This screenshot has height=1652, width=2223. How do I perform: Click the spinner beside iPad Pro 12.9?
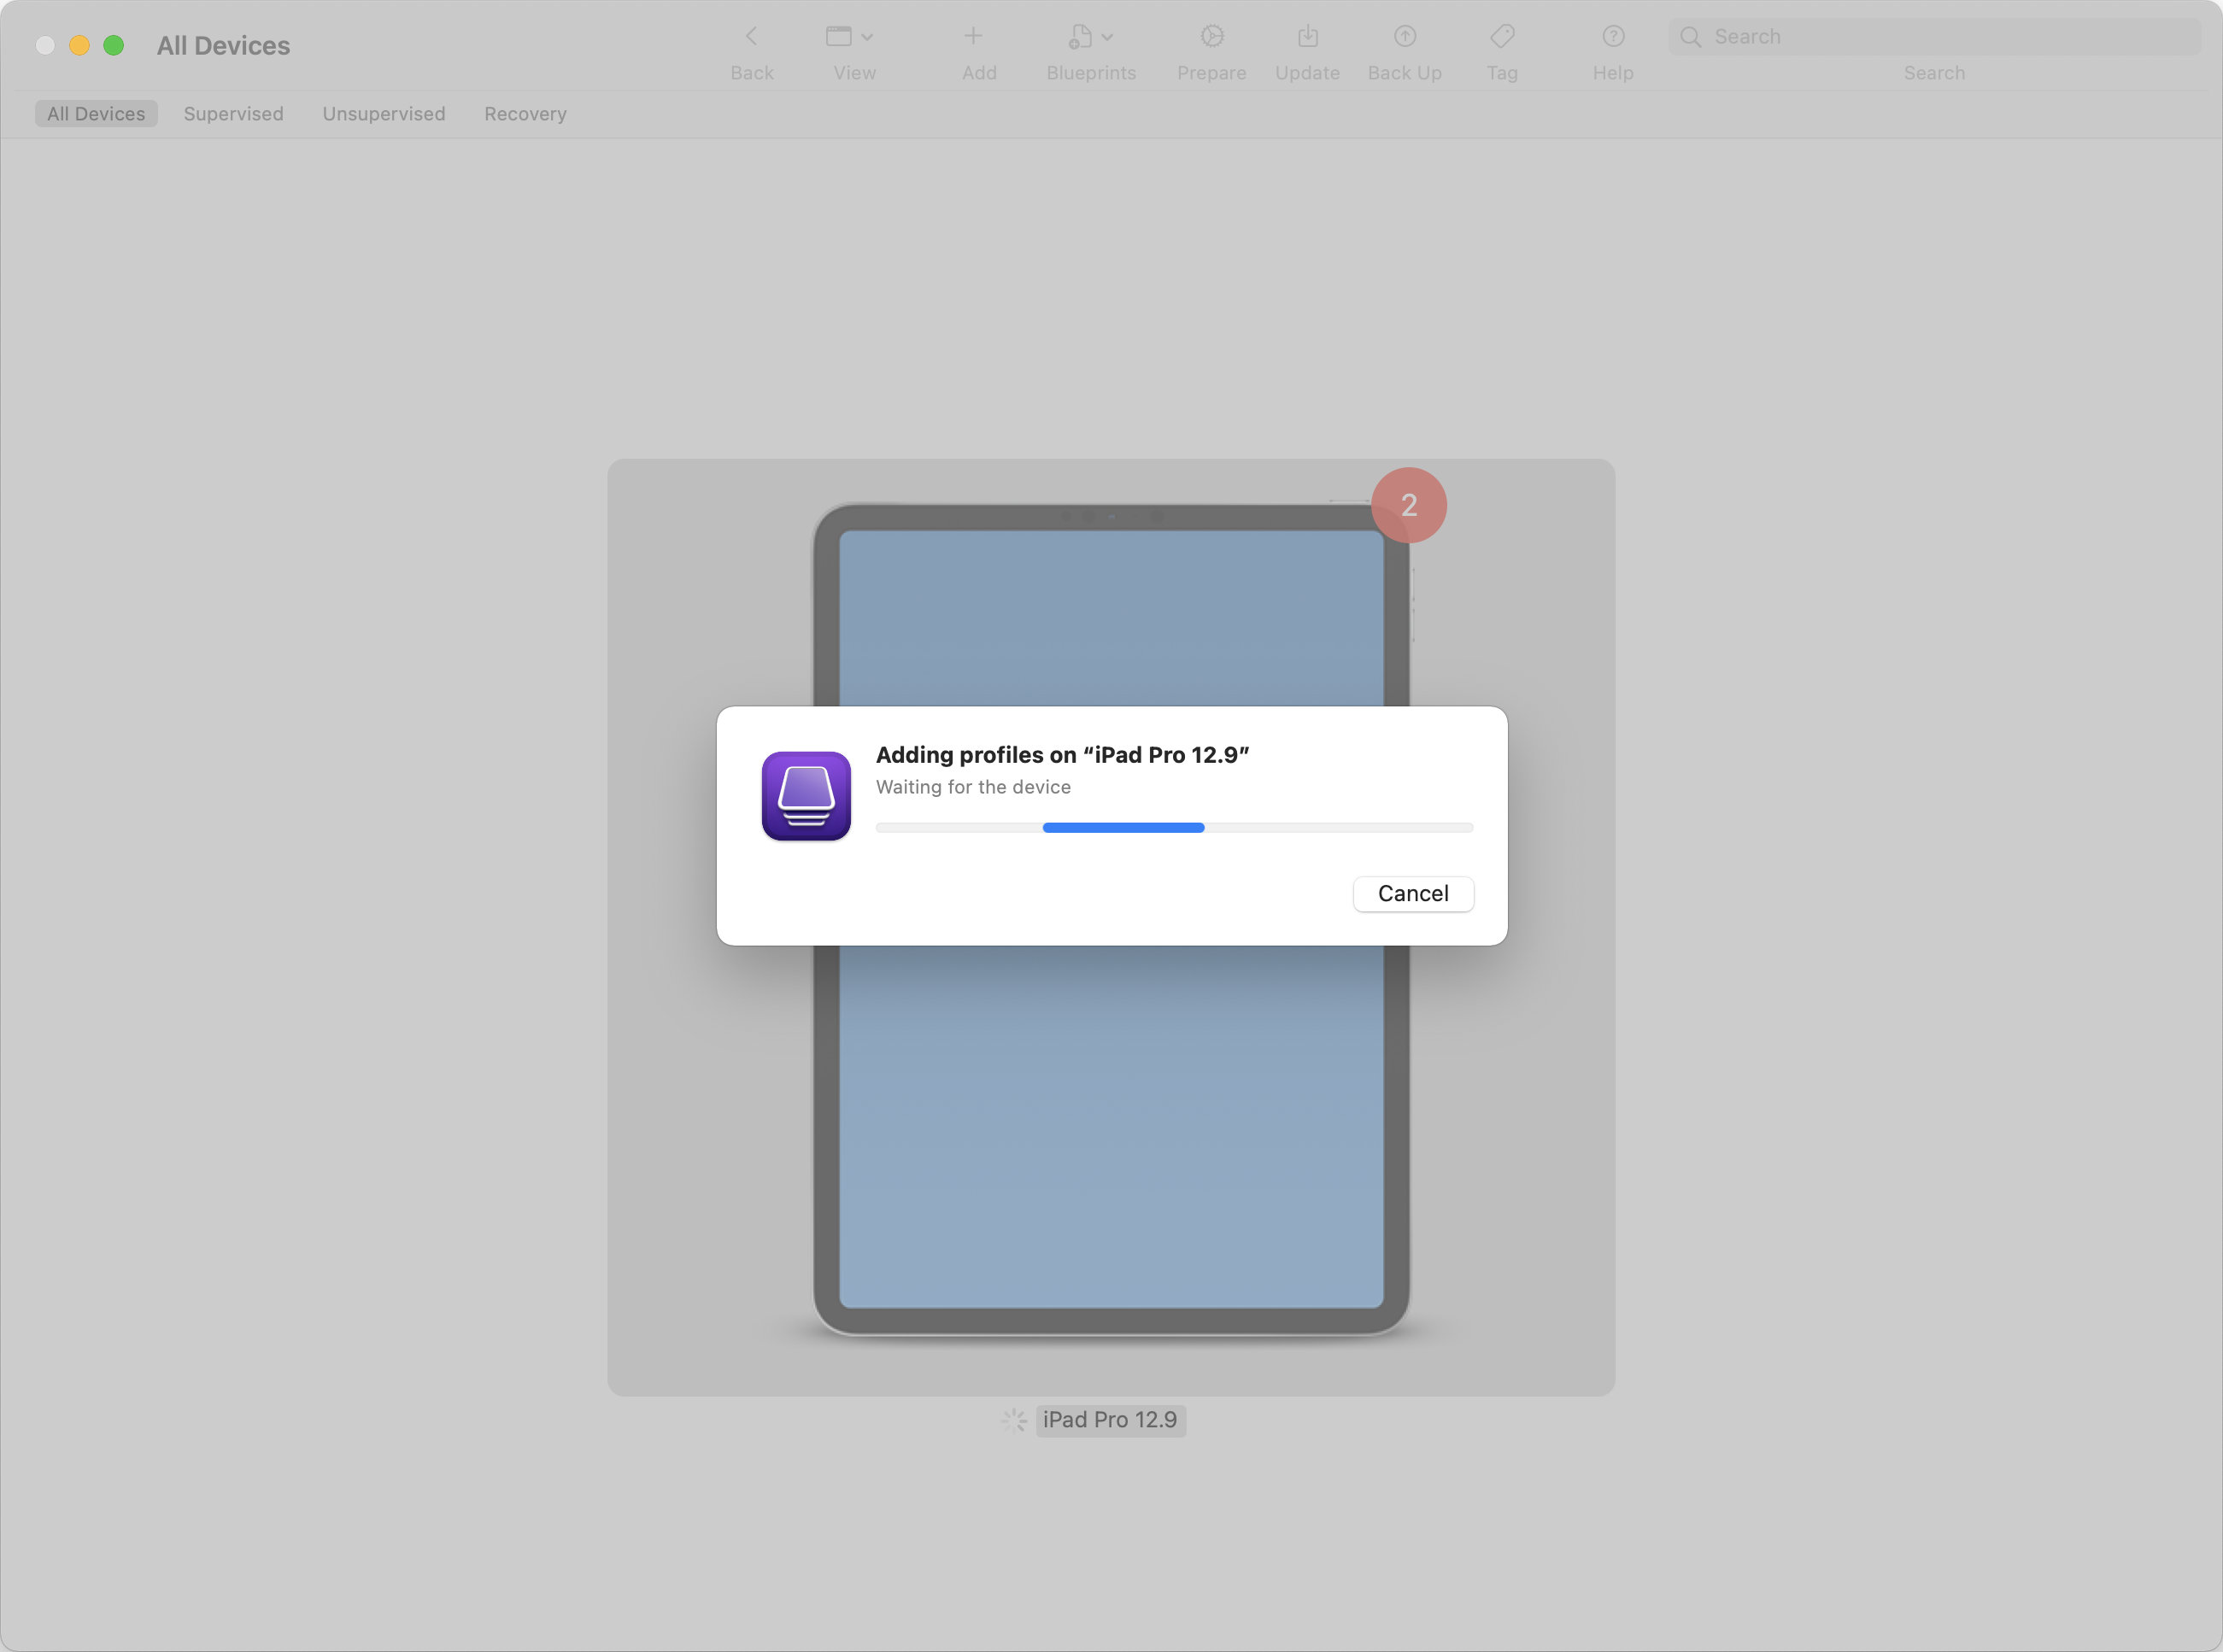tap(1014, 1420)
